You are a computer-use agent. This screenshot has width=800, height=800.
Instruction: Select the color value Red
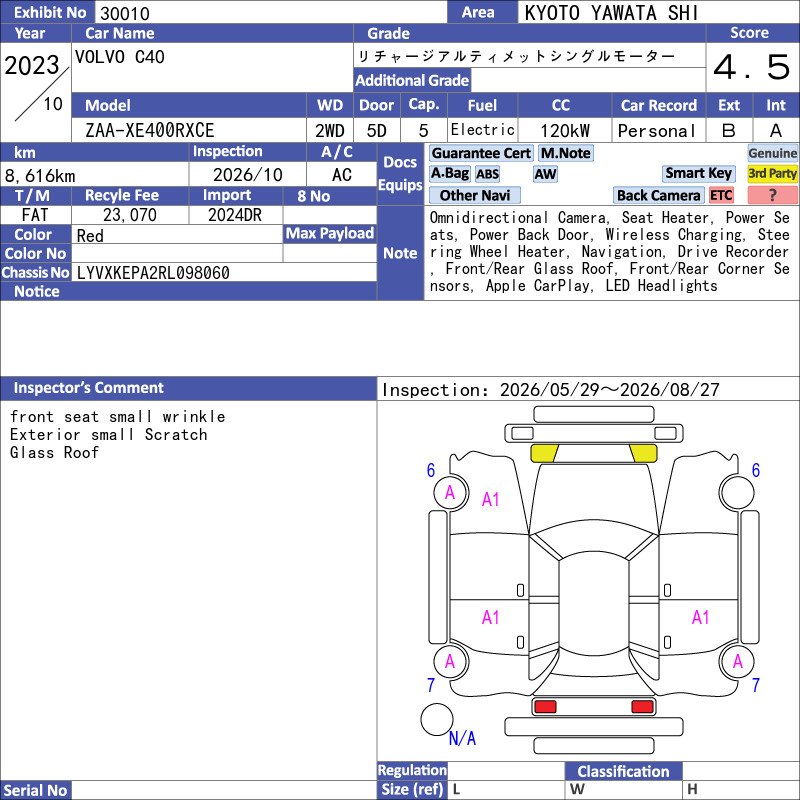pos(90,236)
